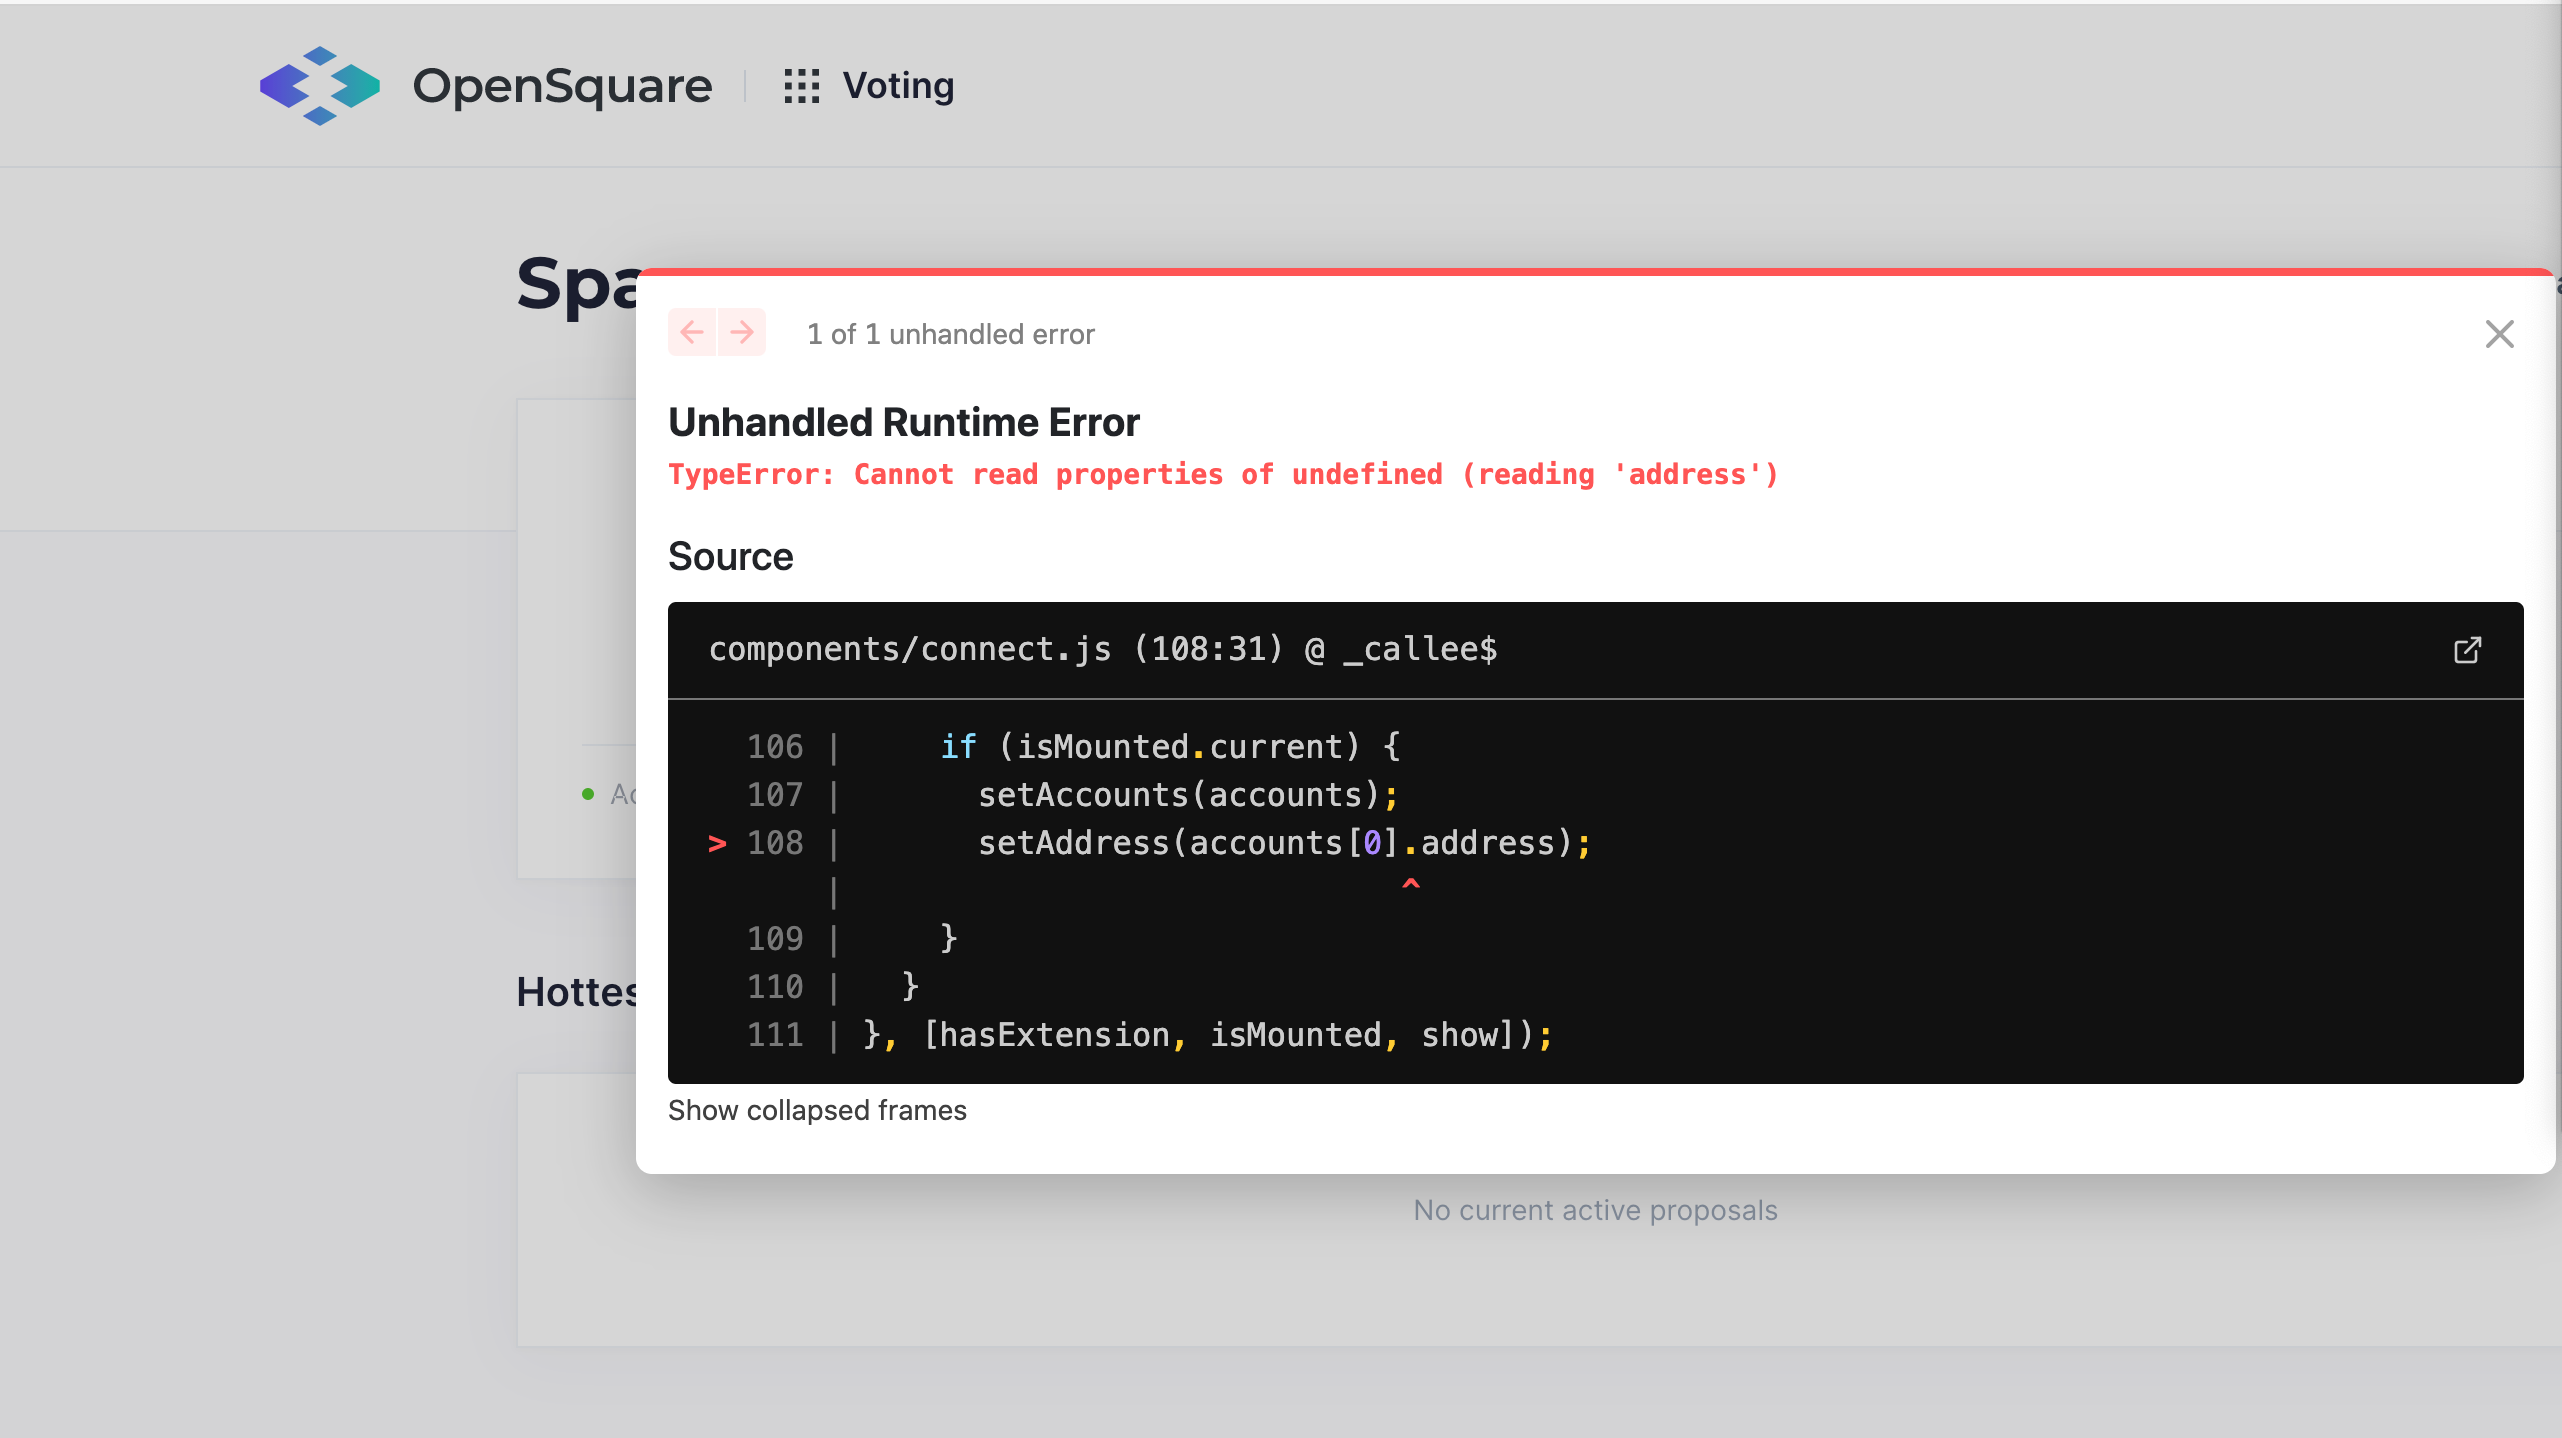Open the apps grid icon next to Voting
This screenshot has height=1438, width=2562.
pos(800,85)
